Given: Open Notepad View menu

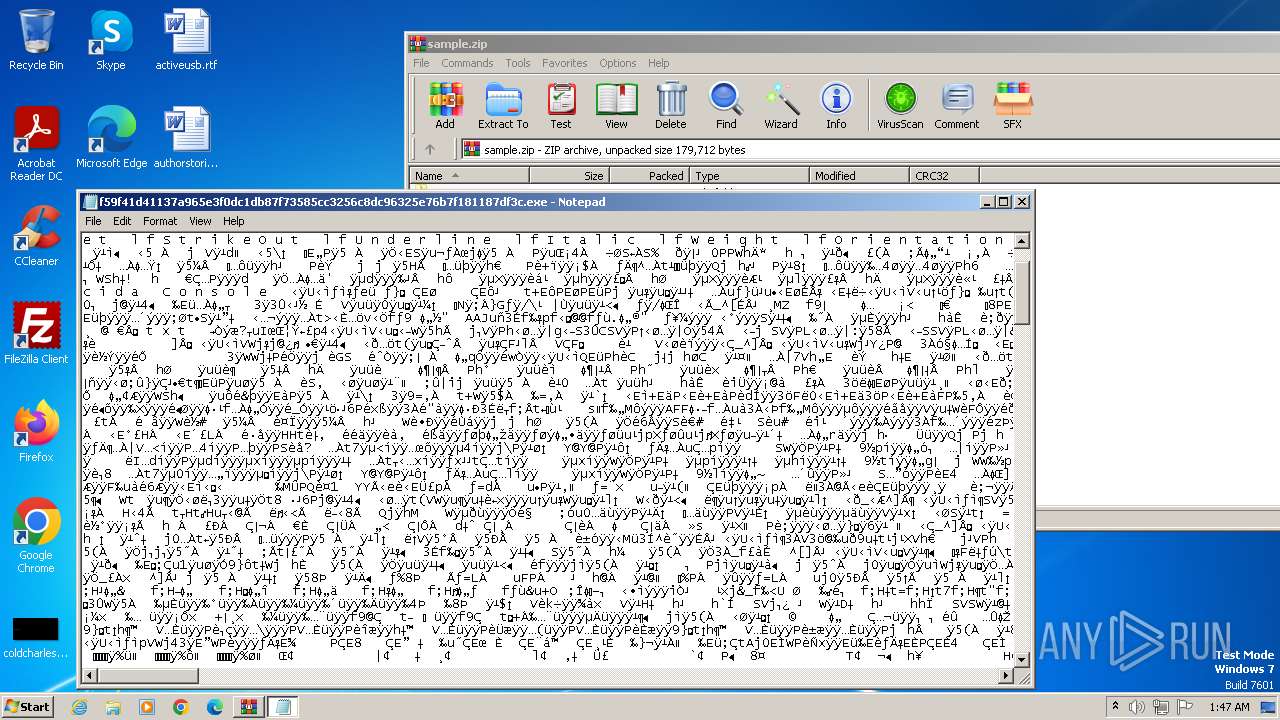Looking at the screenshot, I should [x=200, y=221].
